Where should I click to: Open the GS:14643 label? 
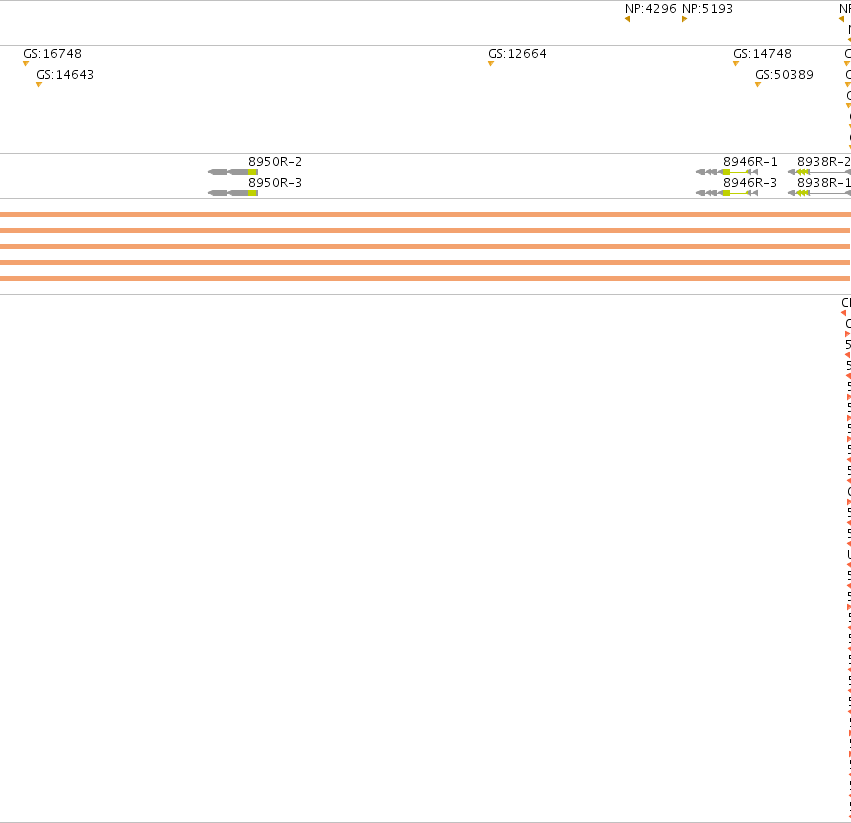[x=65, y=74]
